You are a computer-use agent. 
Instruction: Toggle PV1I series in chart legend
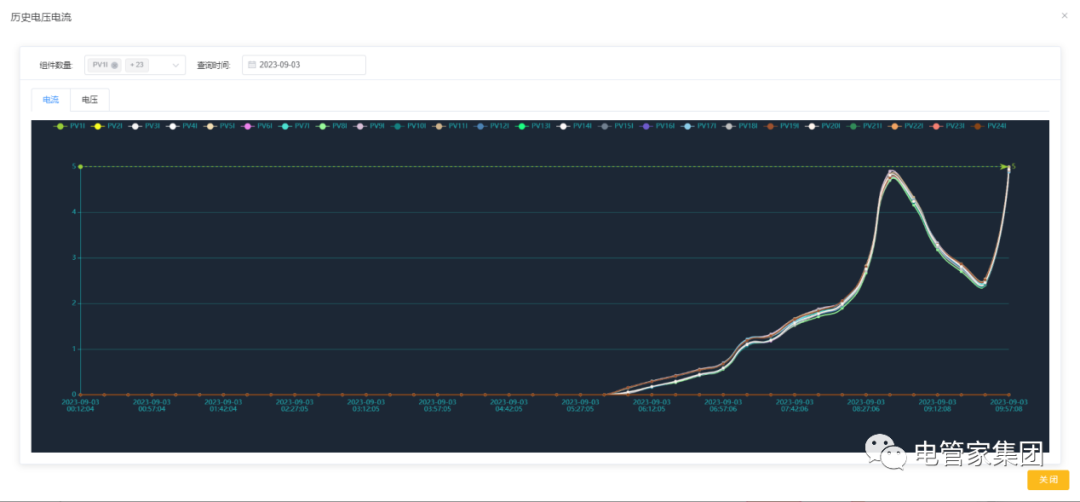point(60,126)
